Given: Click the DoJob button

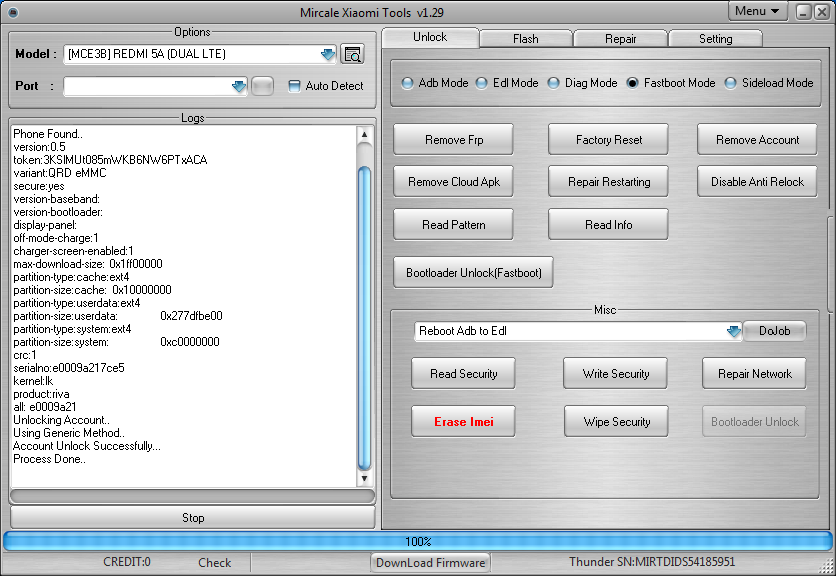Looking at the screenshot, I should coord(775,331).
